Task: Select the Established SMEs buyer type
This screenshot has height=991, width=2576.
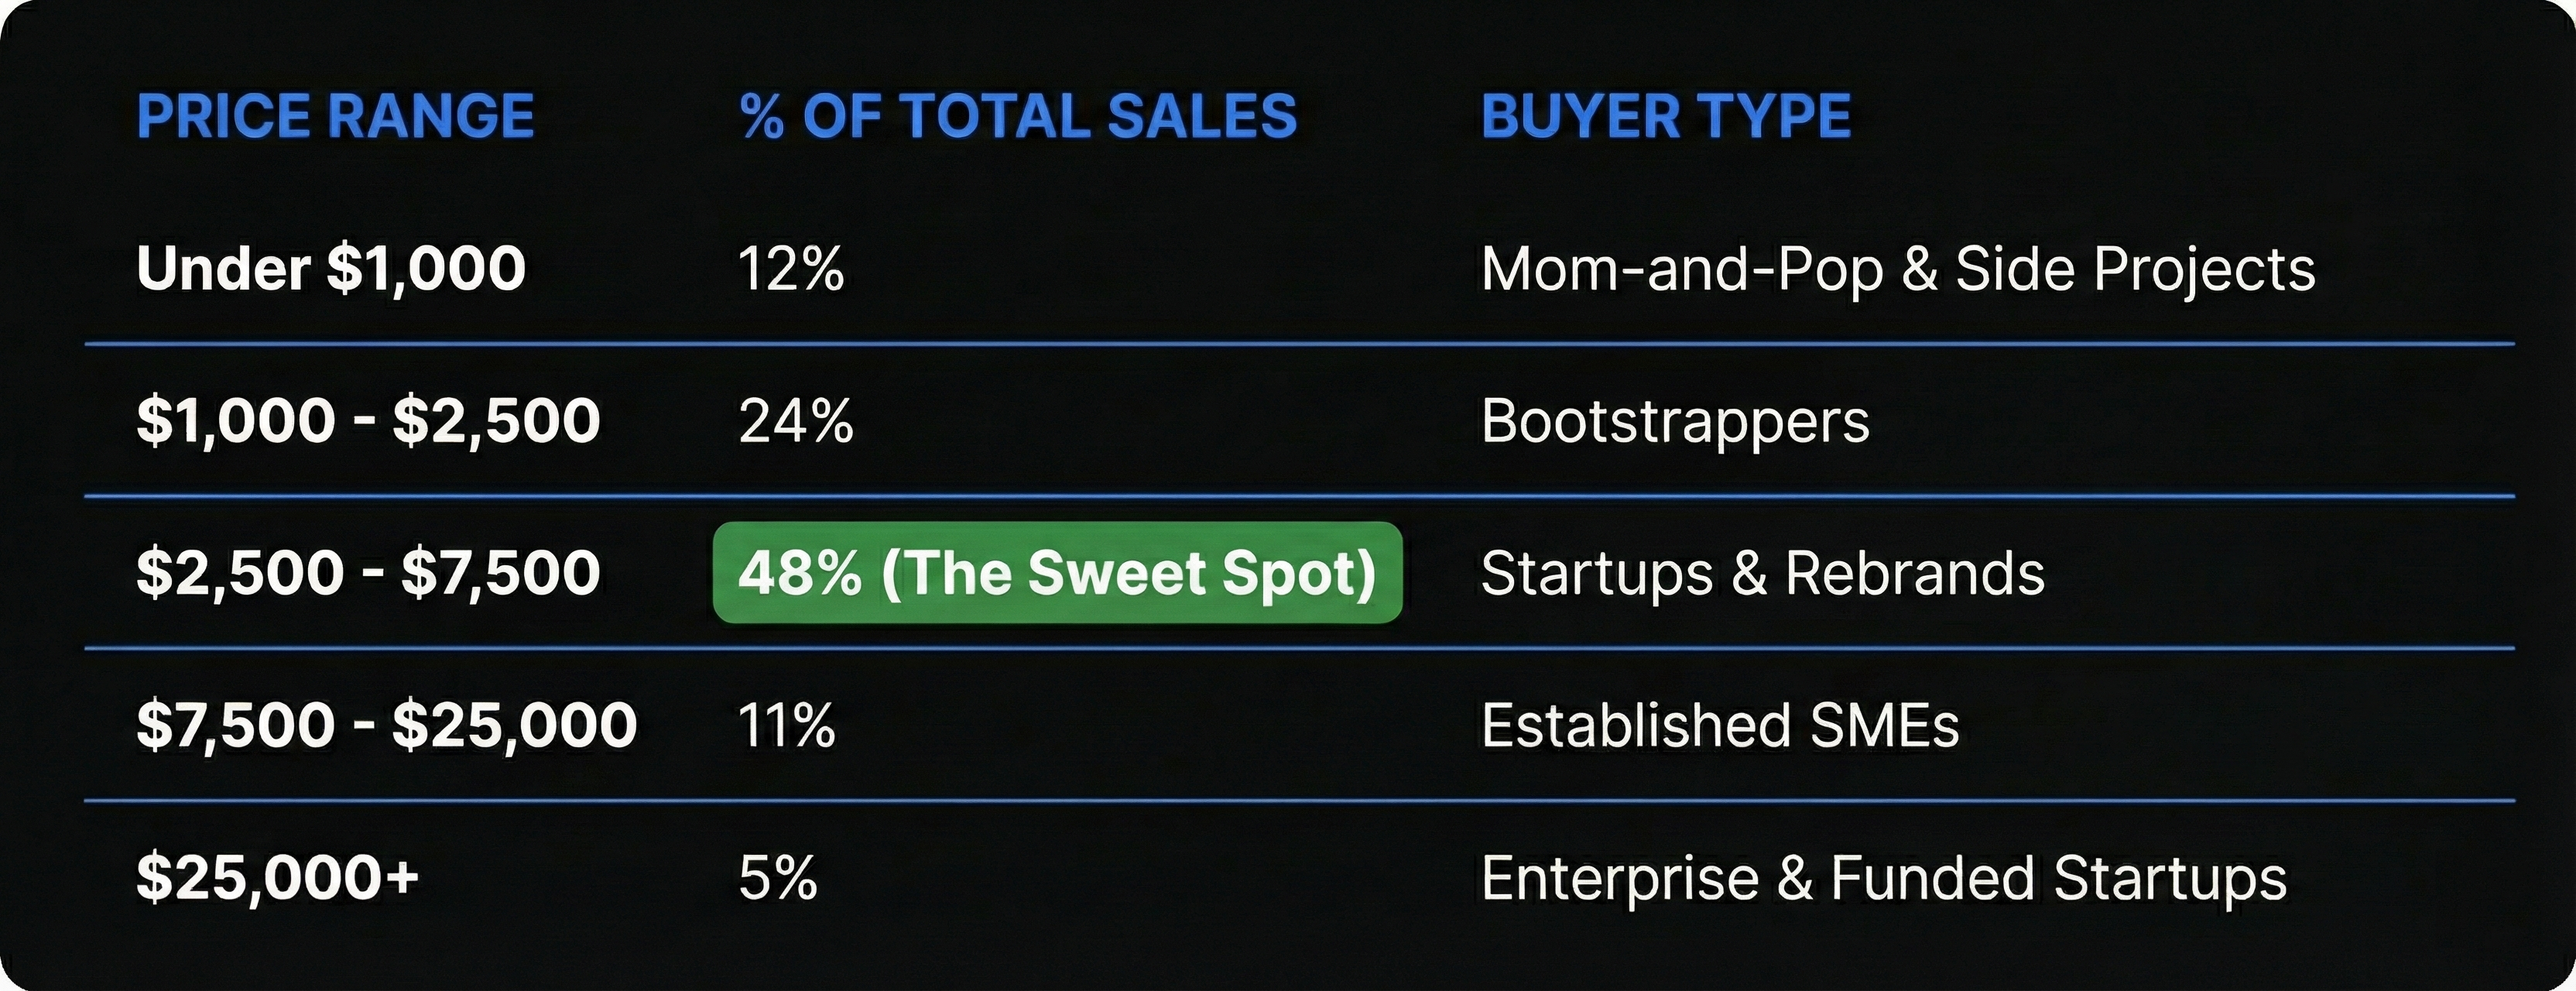Action: coord(1720,725)
